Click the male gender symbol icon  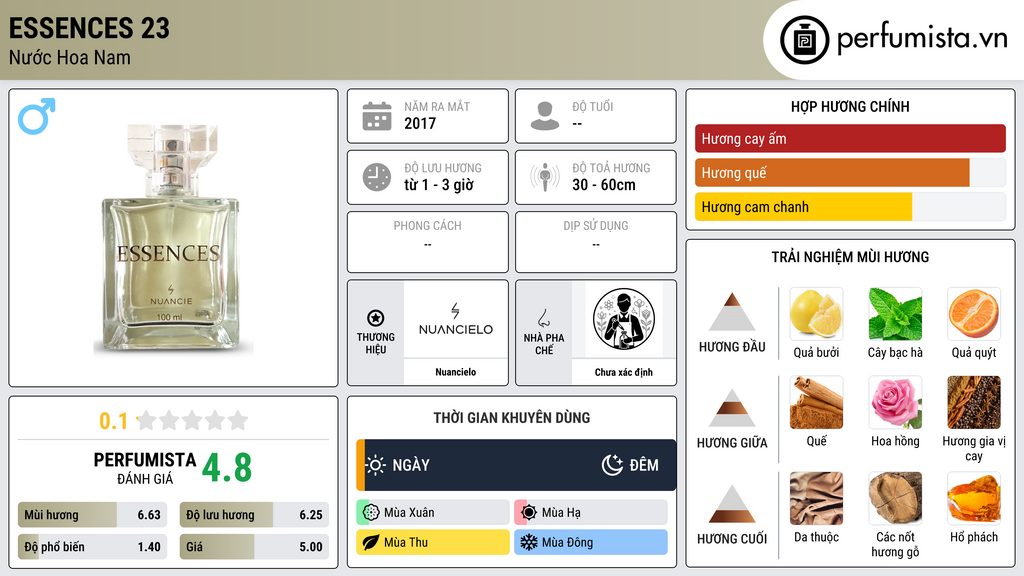tap(37, 116)
